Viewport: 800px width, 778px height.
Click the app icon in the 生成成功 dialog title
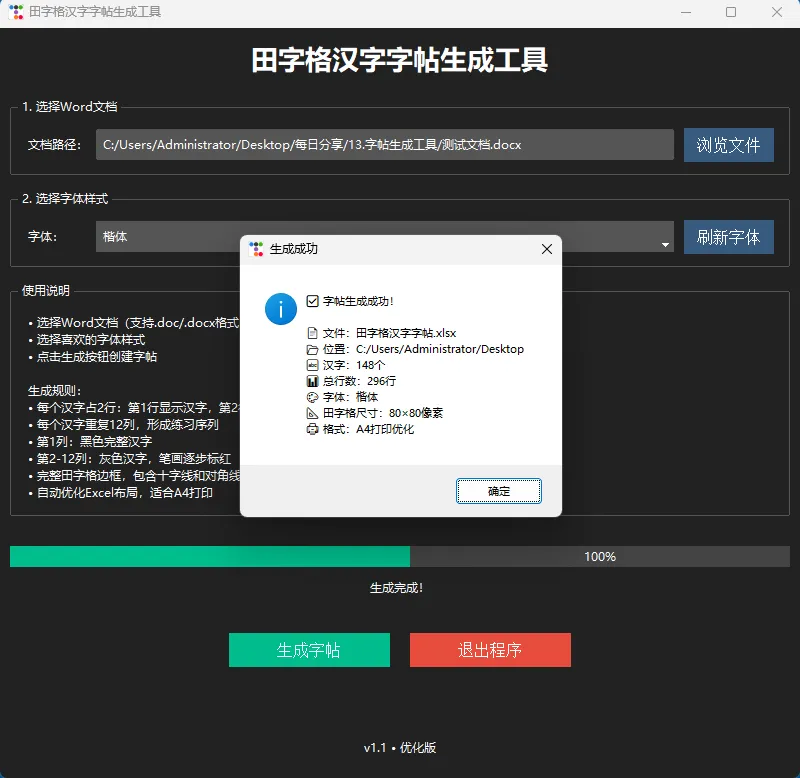(256, 249)
